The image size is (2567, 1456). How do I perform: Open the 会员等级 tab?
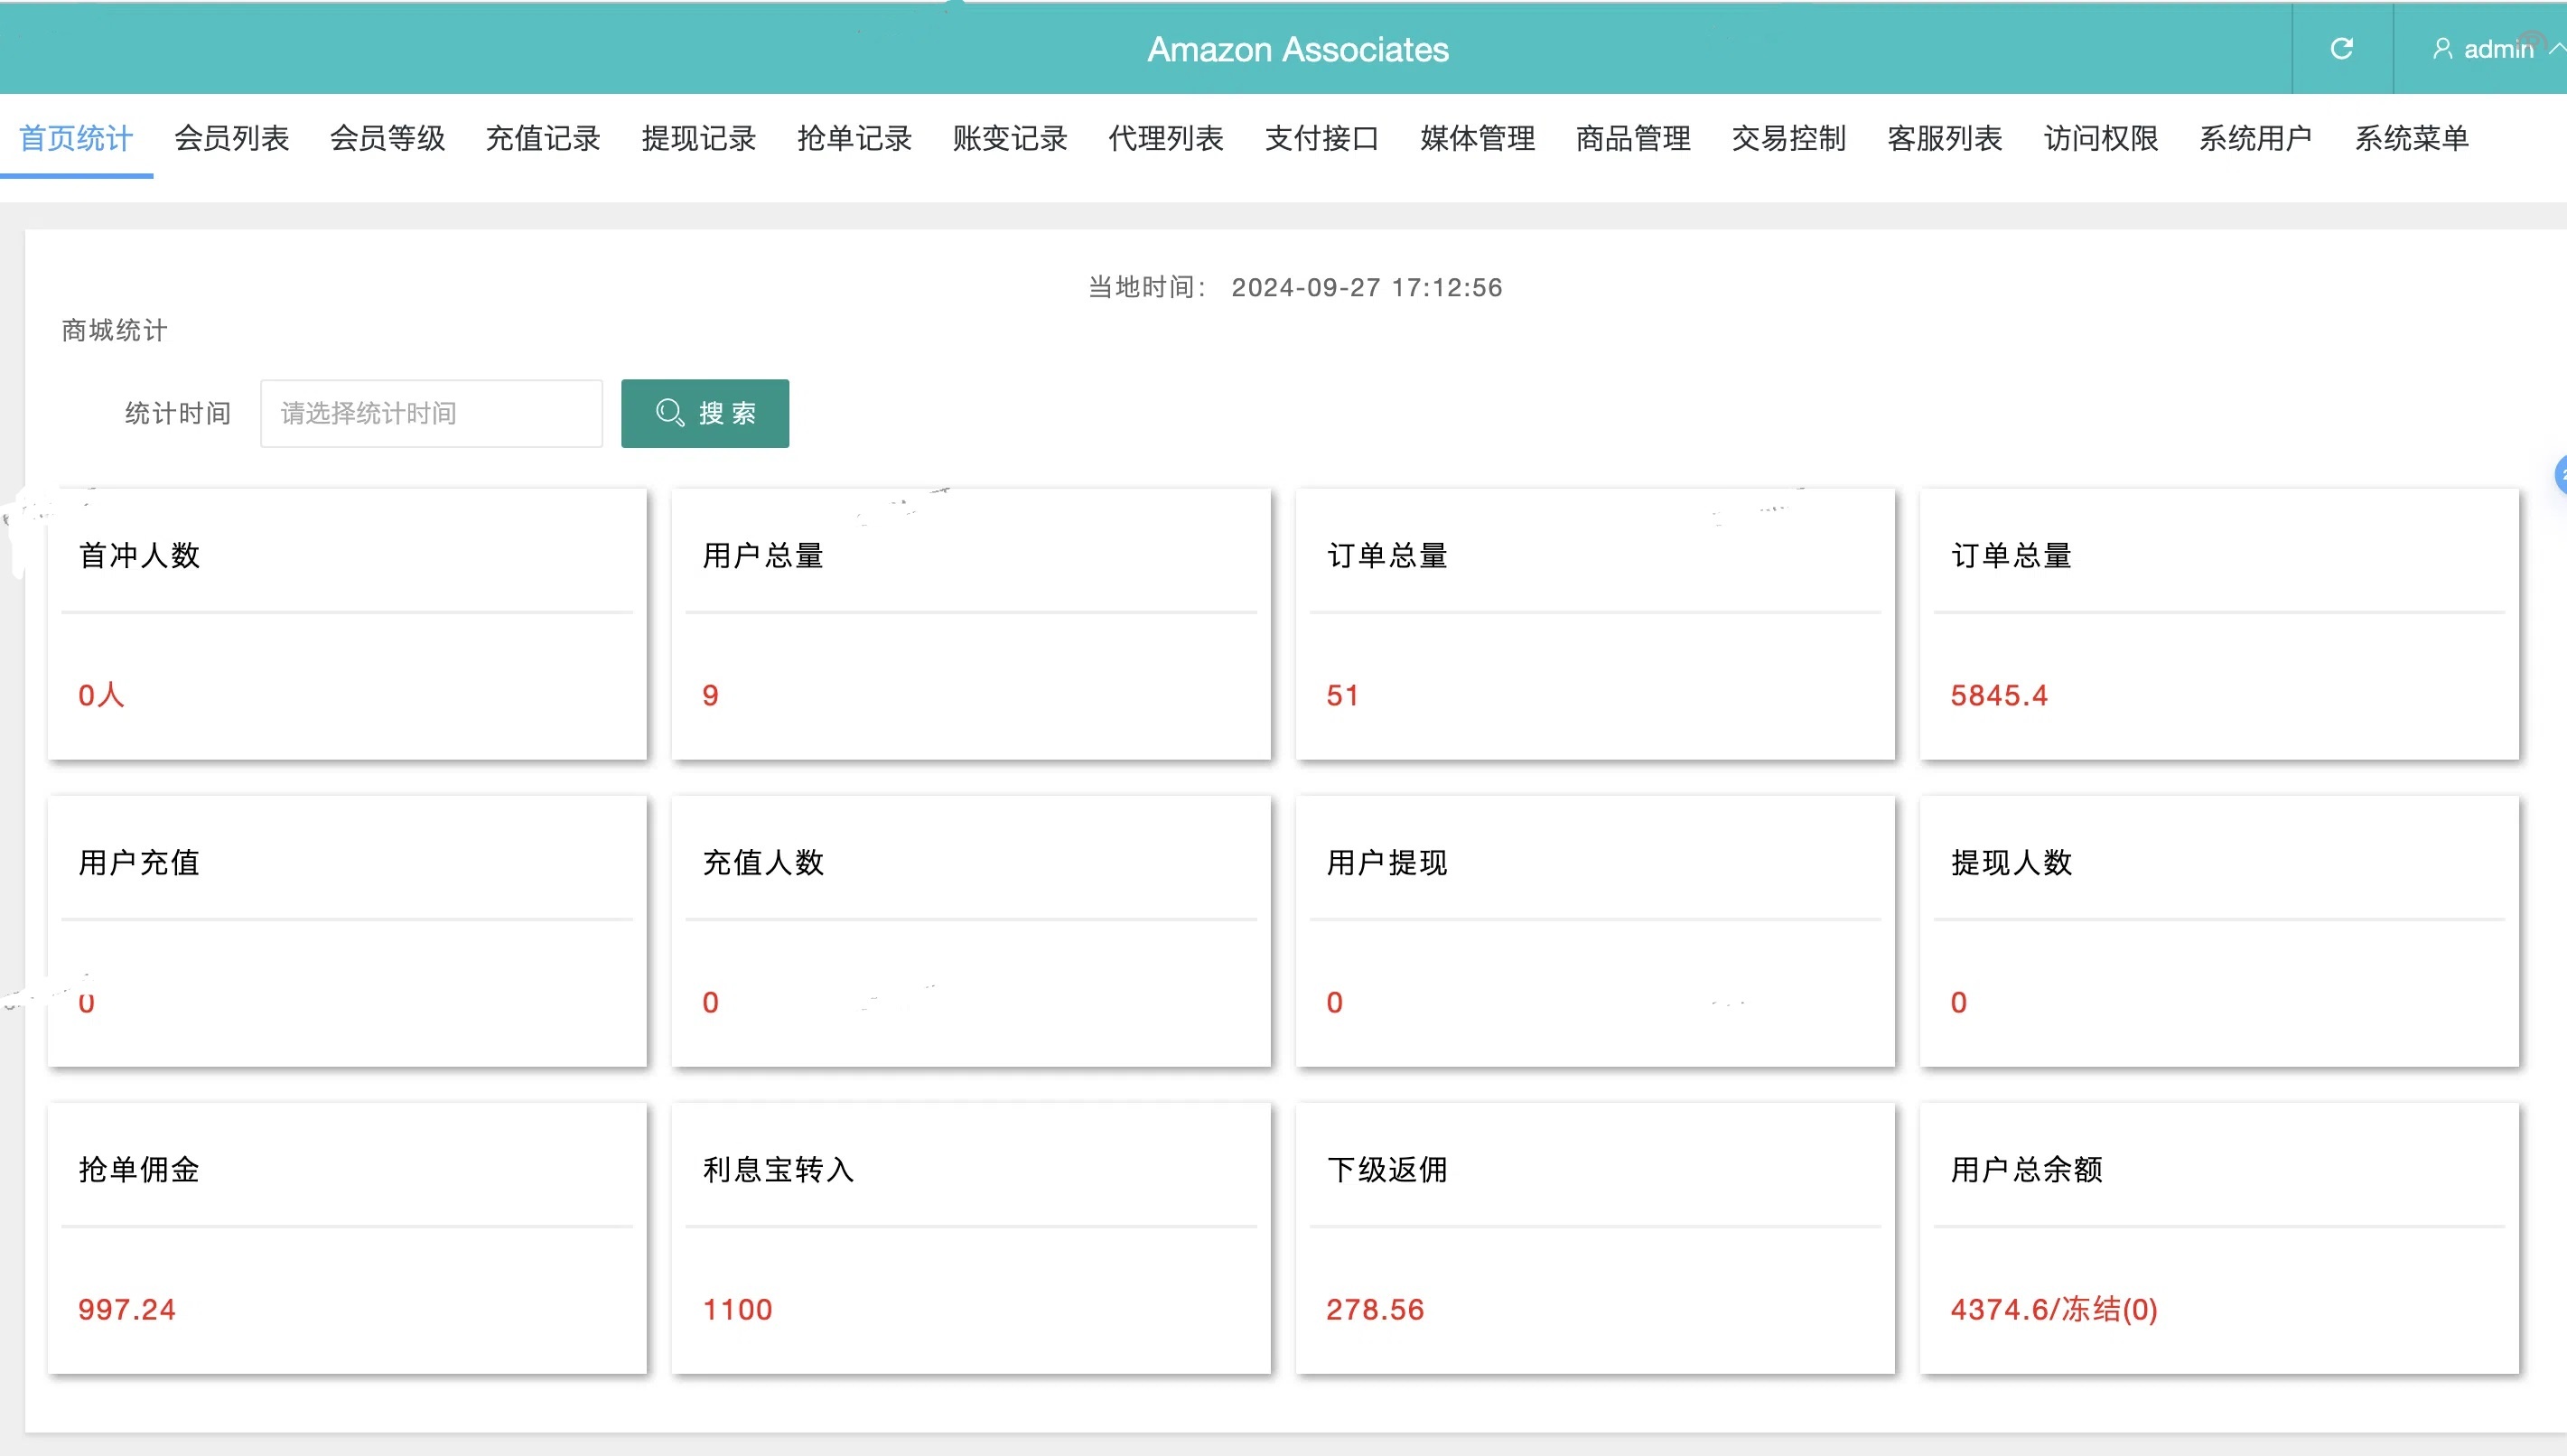tap(387, 138)
